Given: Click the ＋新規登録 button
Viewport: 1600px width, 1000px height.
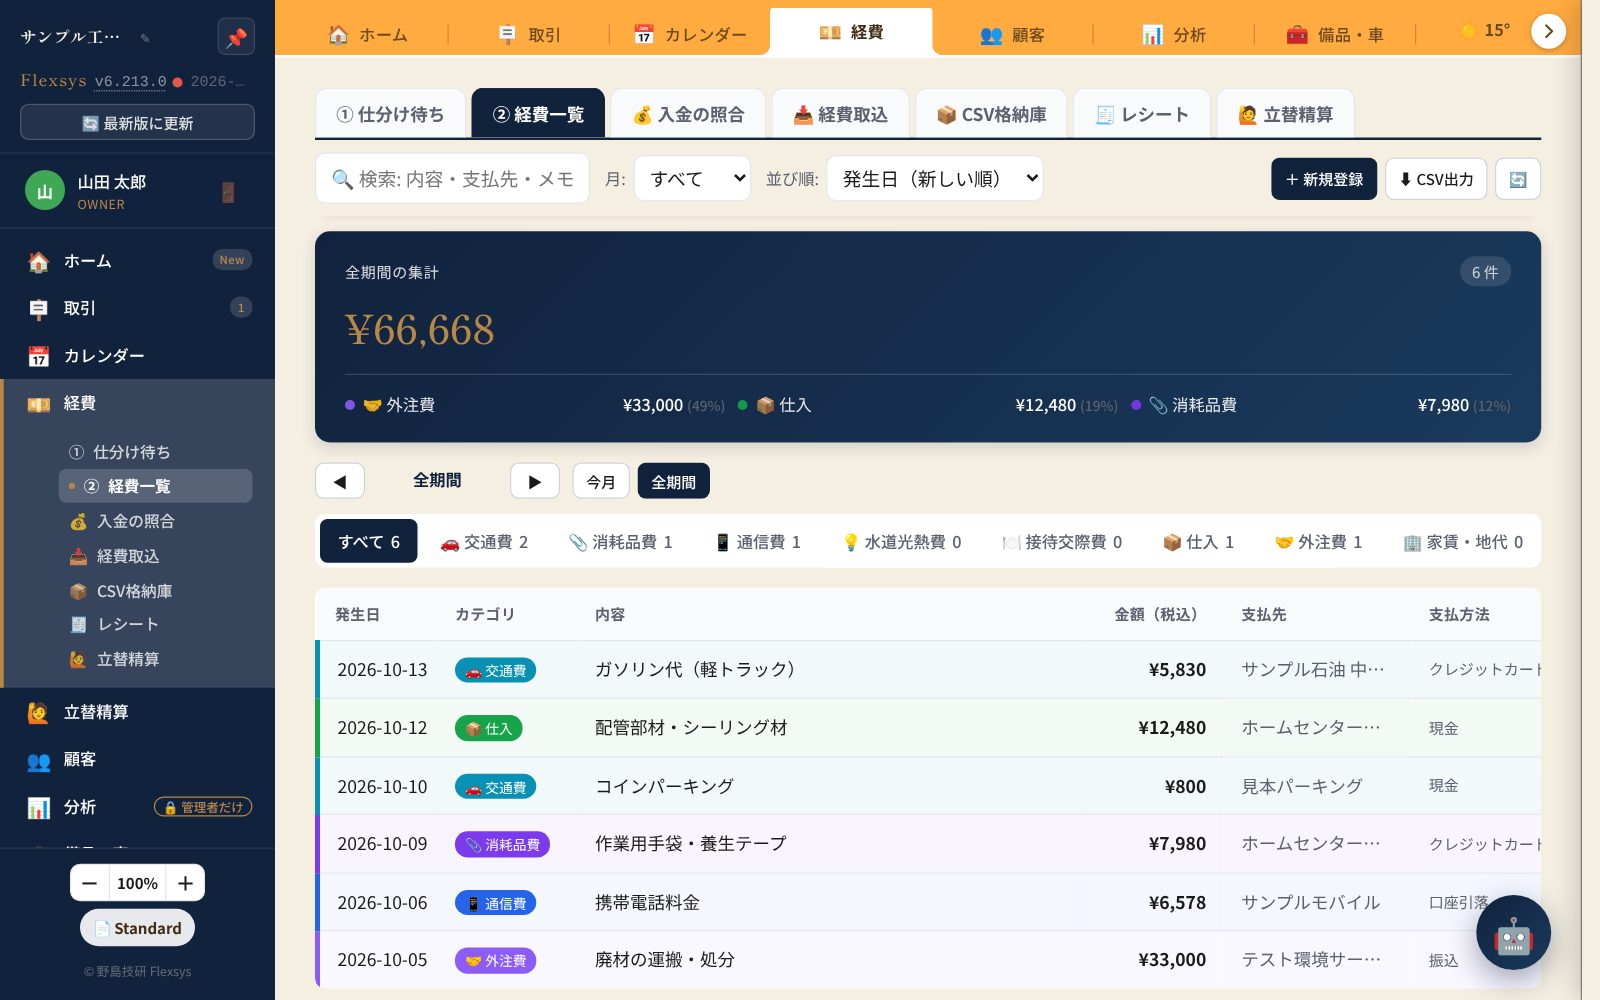Looking at the screenshot, I should (1324, 179).
